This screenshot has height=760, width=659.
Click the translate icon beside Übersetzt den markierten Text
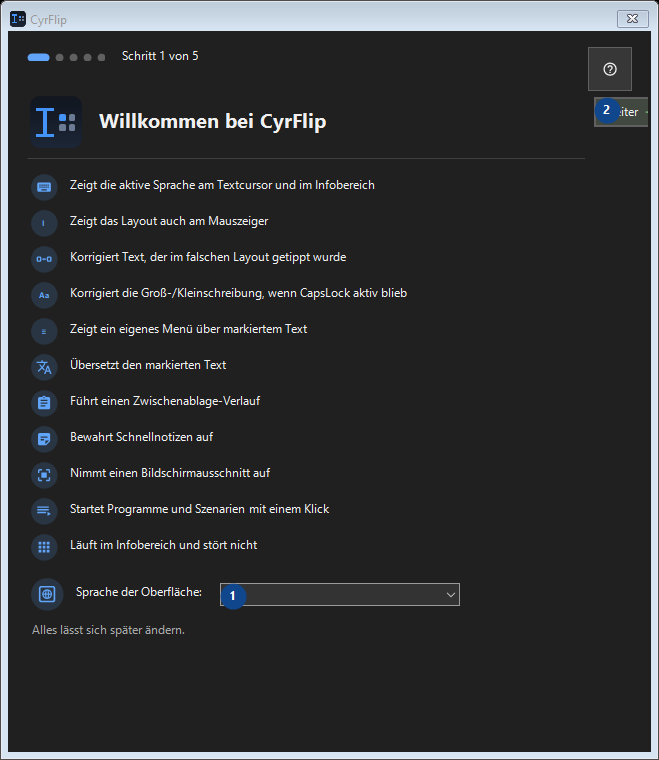tap(44, 367)
